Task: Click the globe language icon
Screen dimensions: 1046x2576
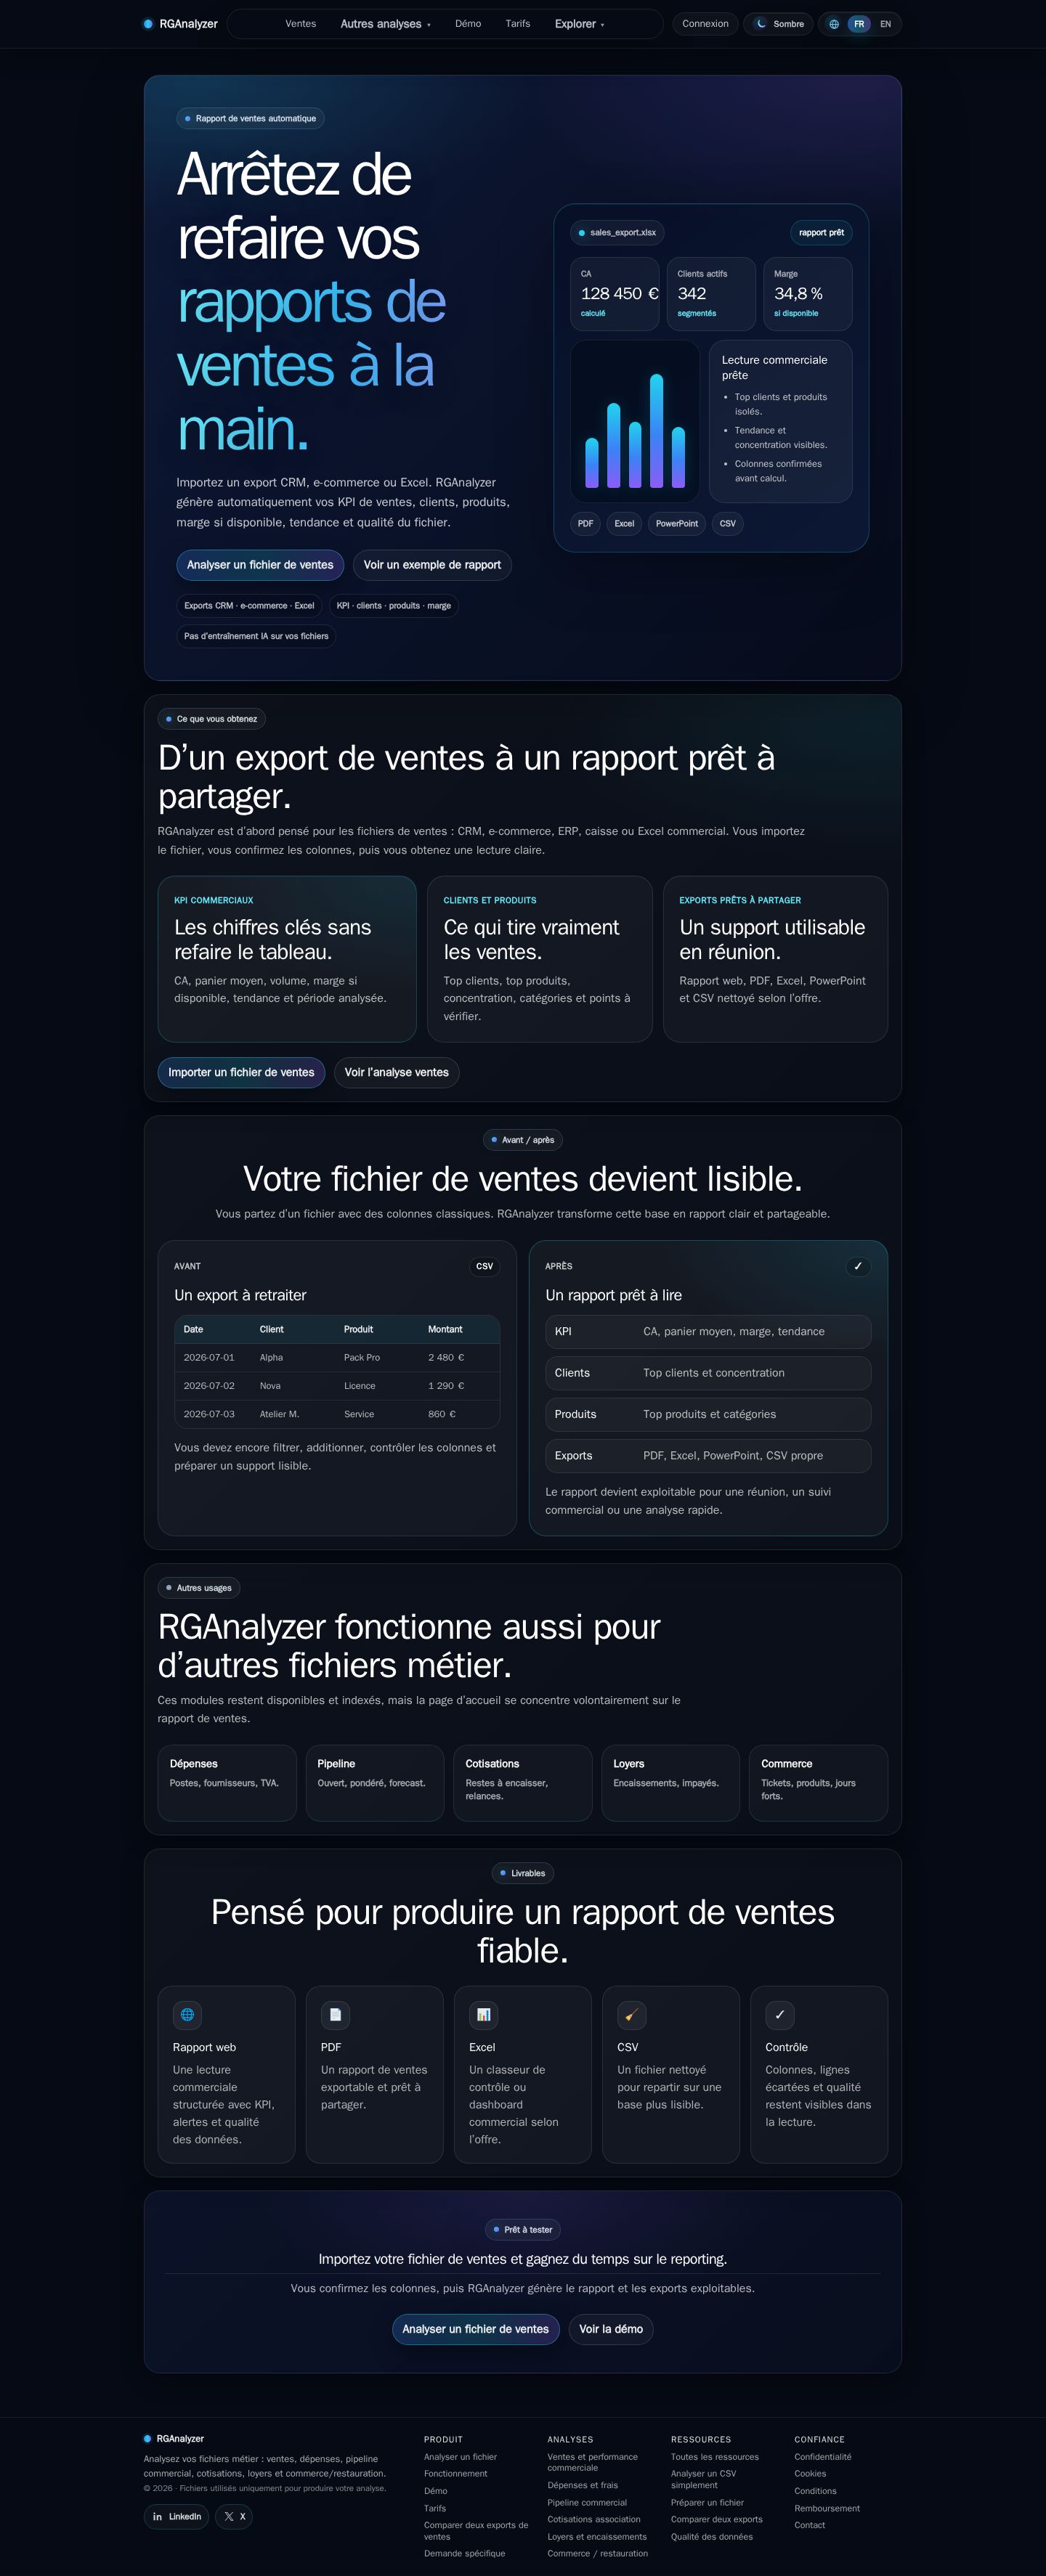Action: (834, 24)
